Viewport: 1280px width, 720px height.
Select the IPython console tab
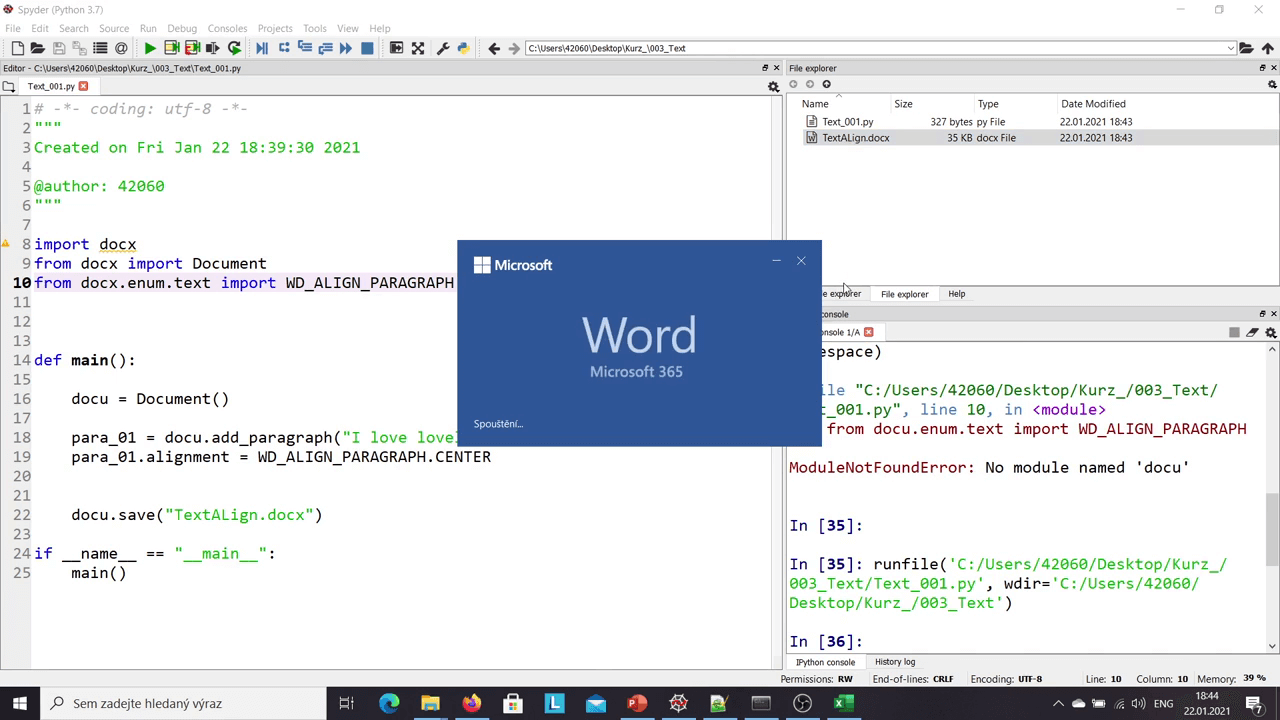pos(826,662)
